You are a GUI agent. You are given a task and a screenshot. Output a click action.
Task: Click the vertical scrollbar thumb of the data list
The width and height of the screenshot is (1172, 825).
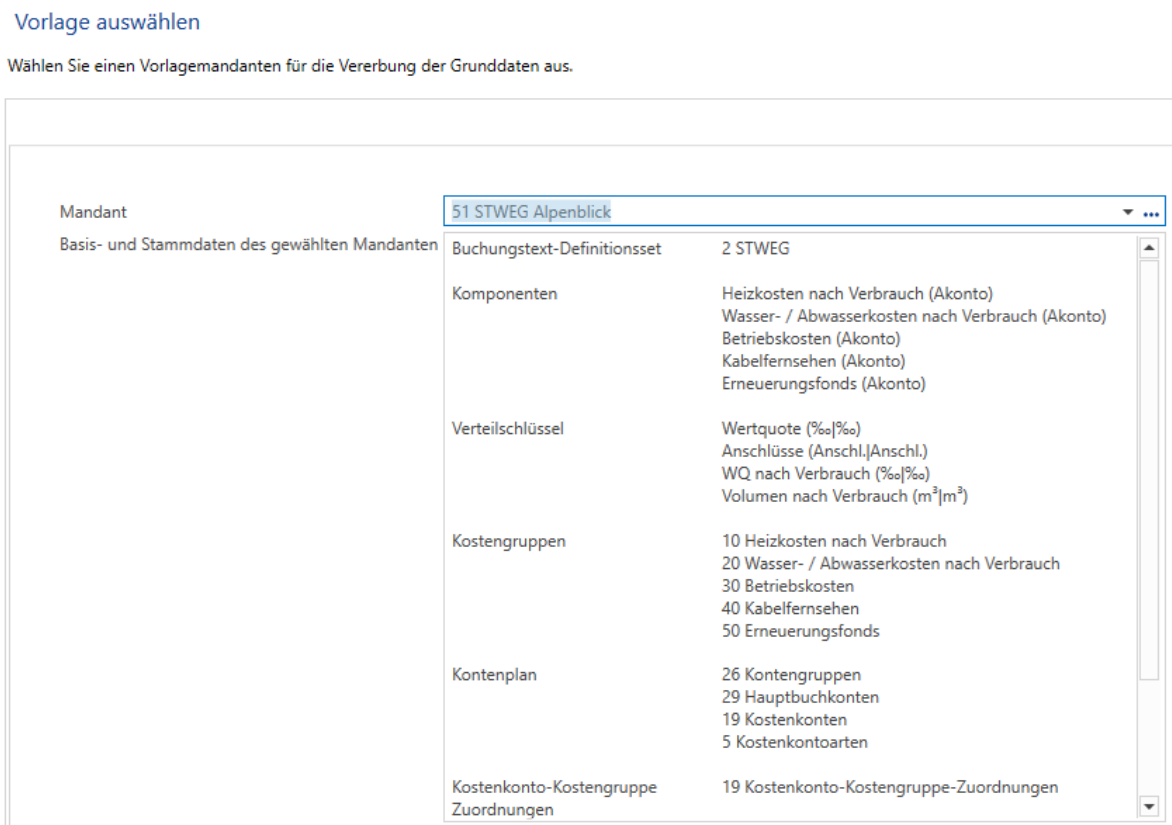[x=1149, y=469]
